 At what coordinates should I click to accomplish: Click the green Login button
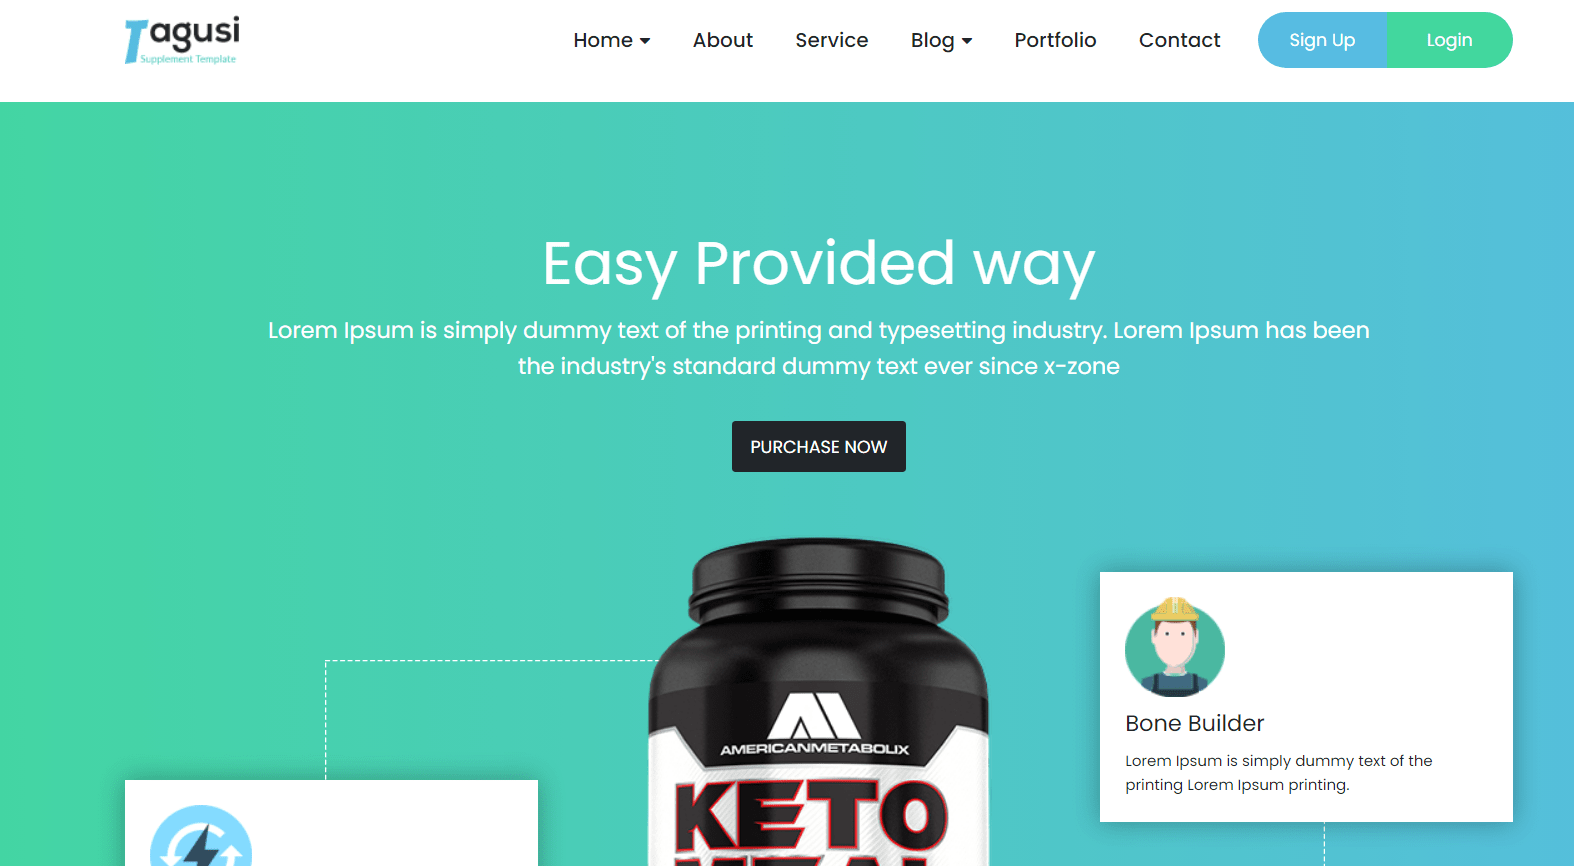pyautogui.click(x=1450, y=40)
